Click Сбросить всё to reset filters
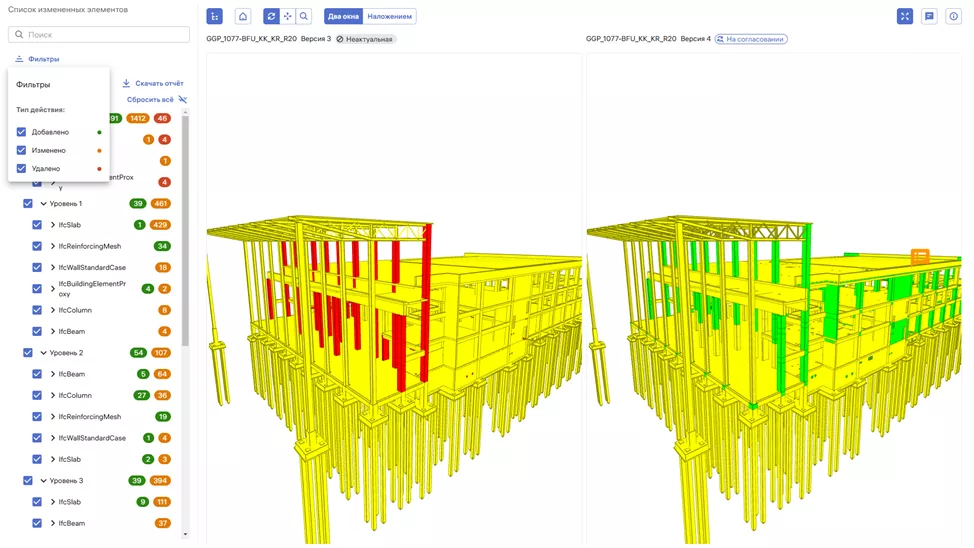The width and height of the screenshot is (974, 548). pos(150,100)
